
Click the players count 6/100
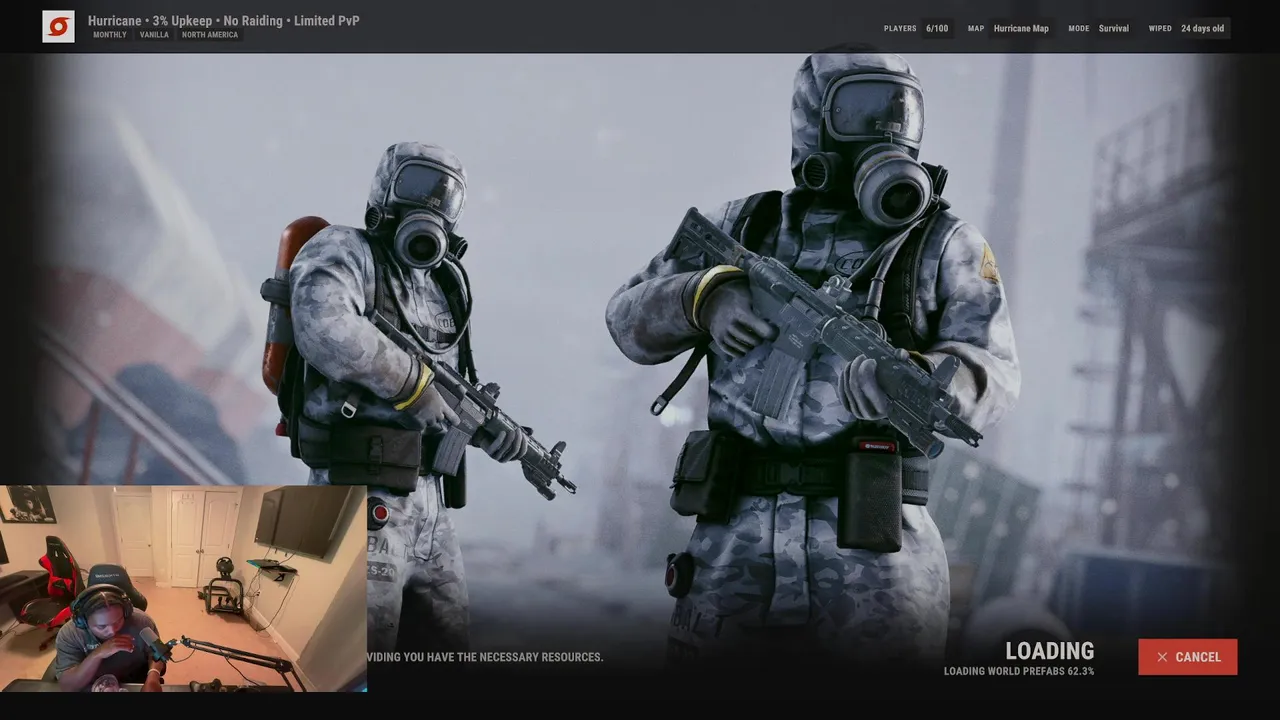(937, 29)
